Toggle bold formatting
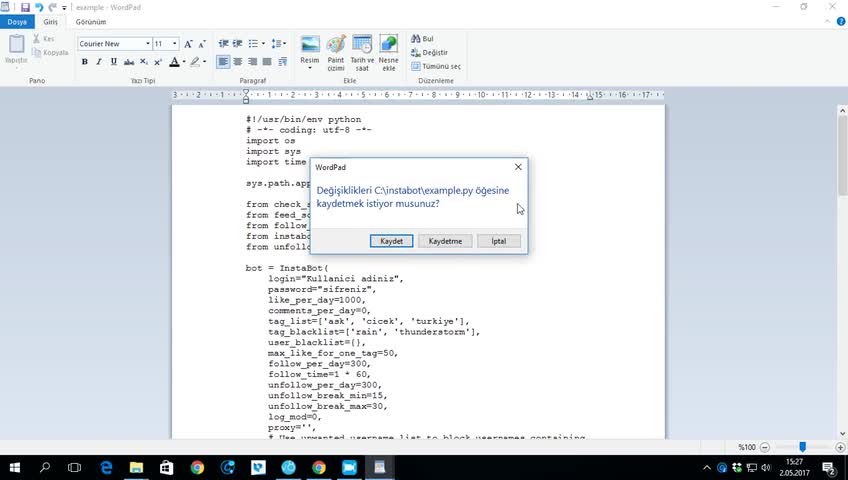848x480 pixels. [x=84, y=62]
